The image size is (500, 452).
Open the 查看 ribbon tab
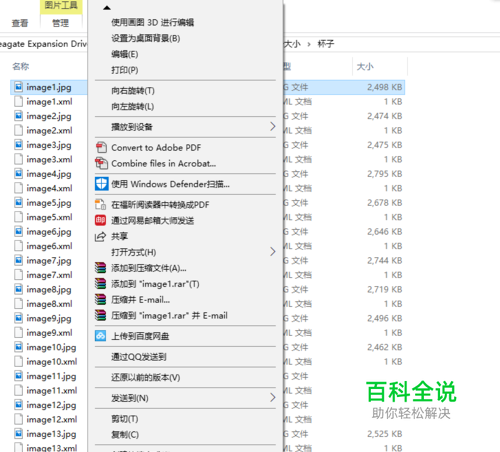point(20,23)
